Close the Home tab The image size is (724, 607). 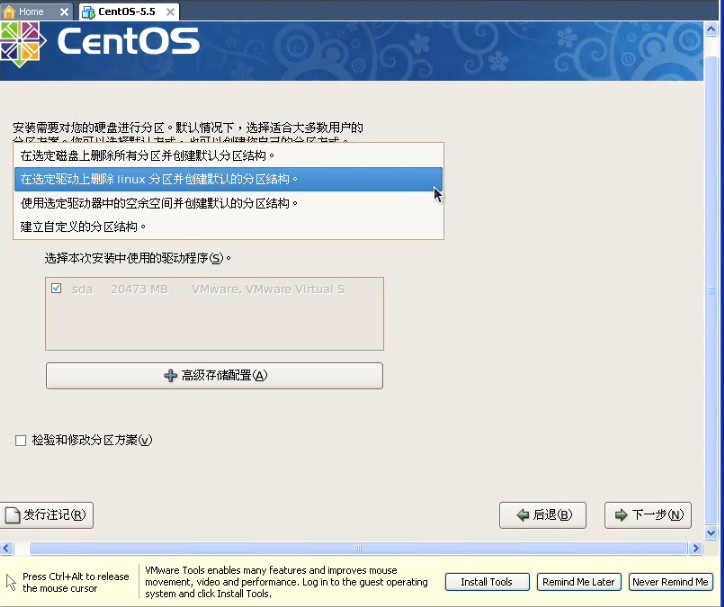coord(64,12)
